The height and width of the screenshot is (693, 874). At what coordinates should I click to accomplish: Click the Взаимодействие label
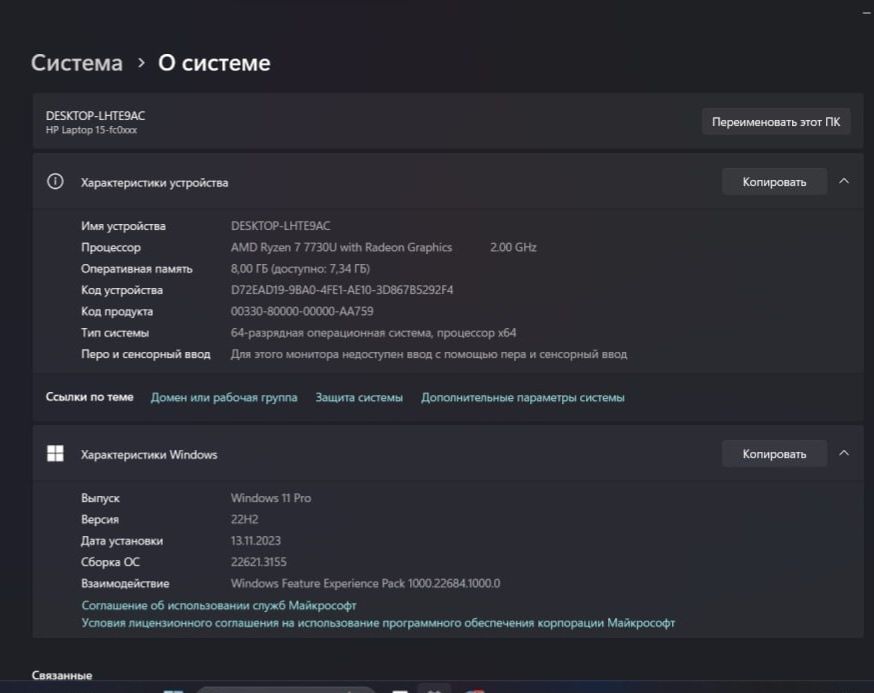[x=125, y=584]
